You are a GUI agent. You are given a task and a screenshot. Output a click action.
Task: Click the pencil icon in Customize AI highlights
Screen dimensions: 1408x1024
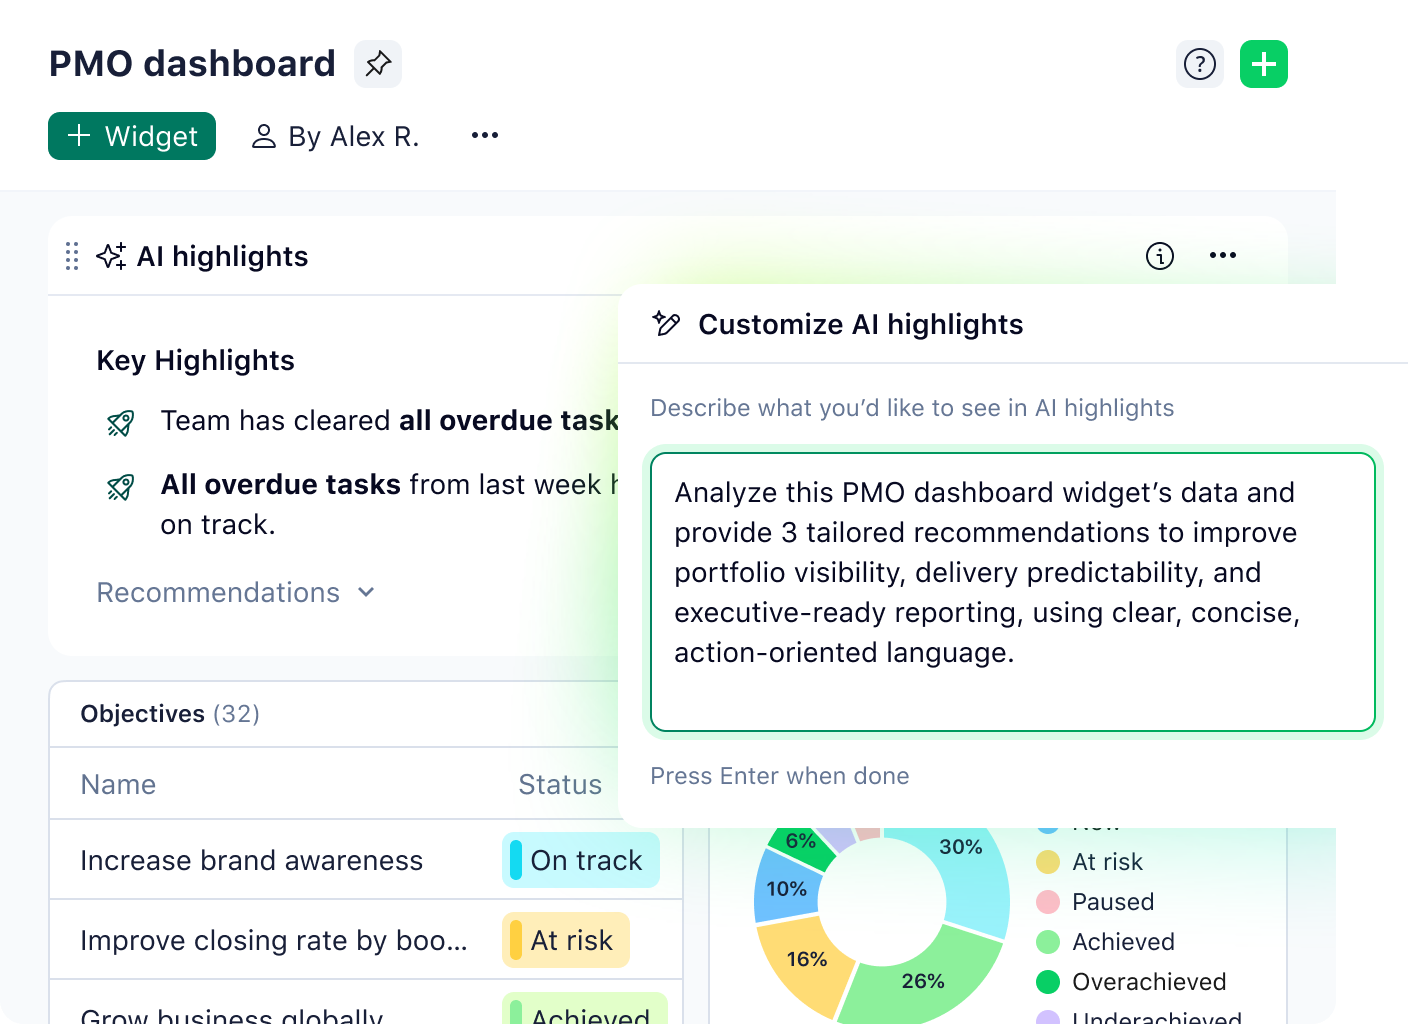pyautogui.click(x=665, y=323)
